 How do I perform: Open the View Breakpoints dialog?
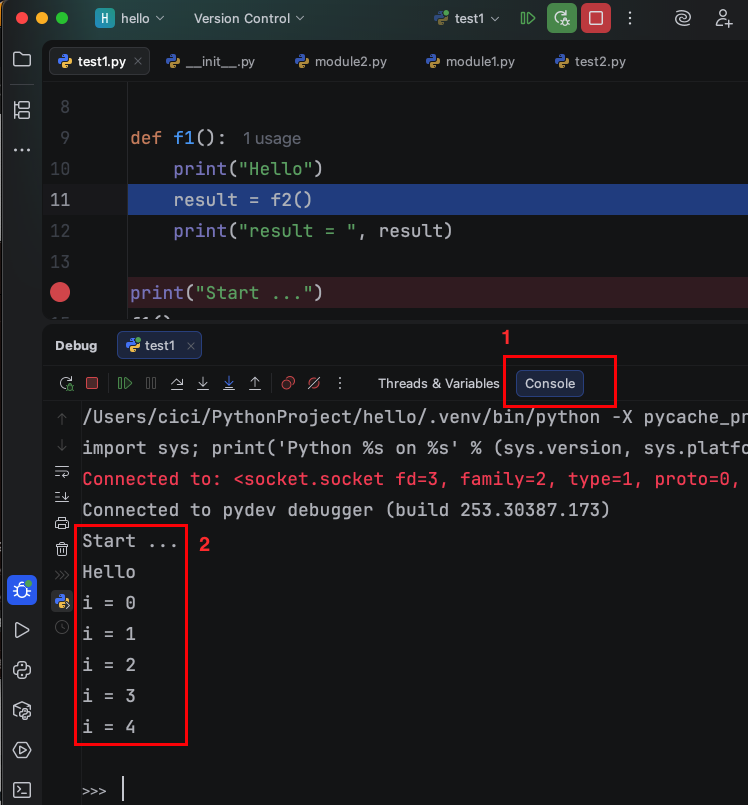[x=288, y=383]
